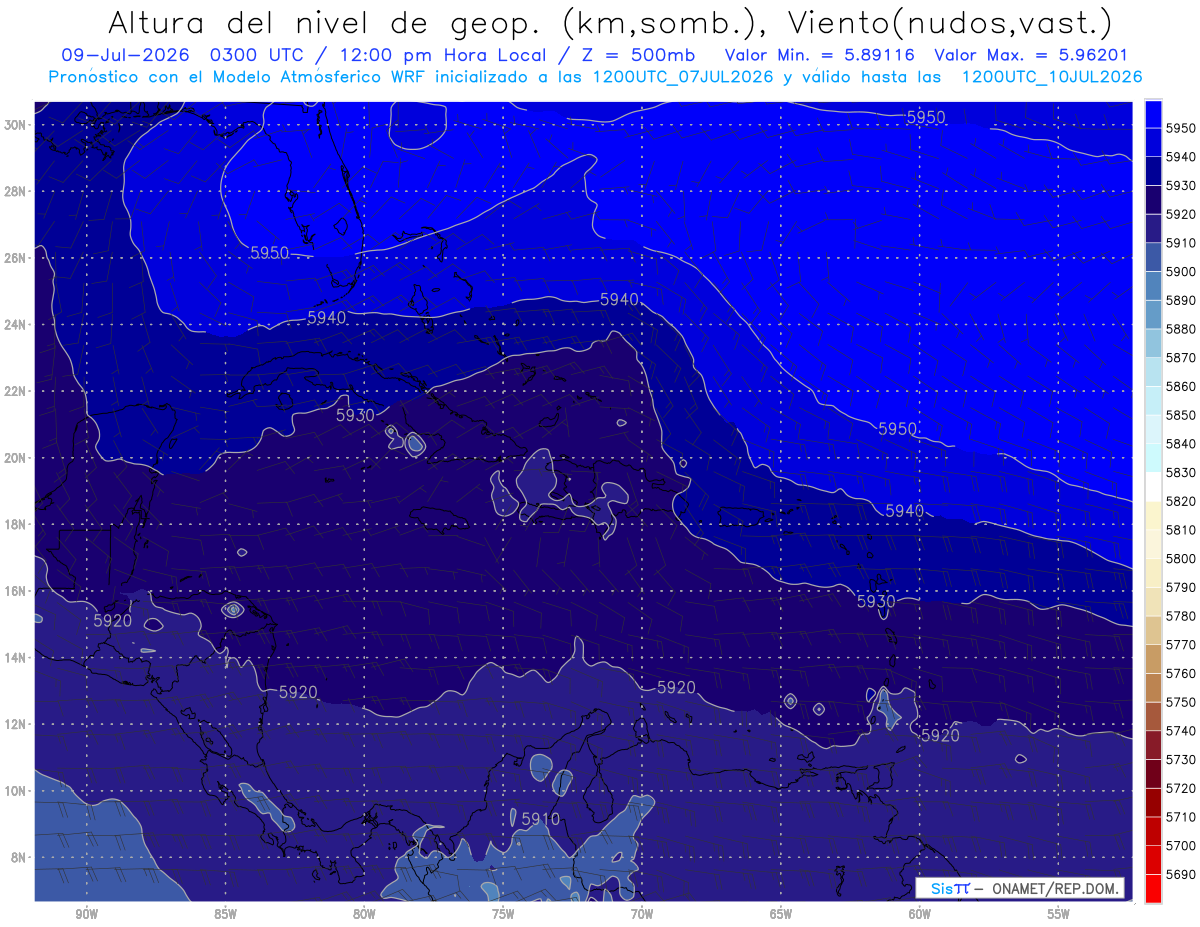Click the 14N latitude axis label
The height and width of the screenshot is (927, 1200).
tap(14, 657)
